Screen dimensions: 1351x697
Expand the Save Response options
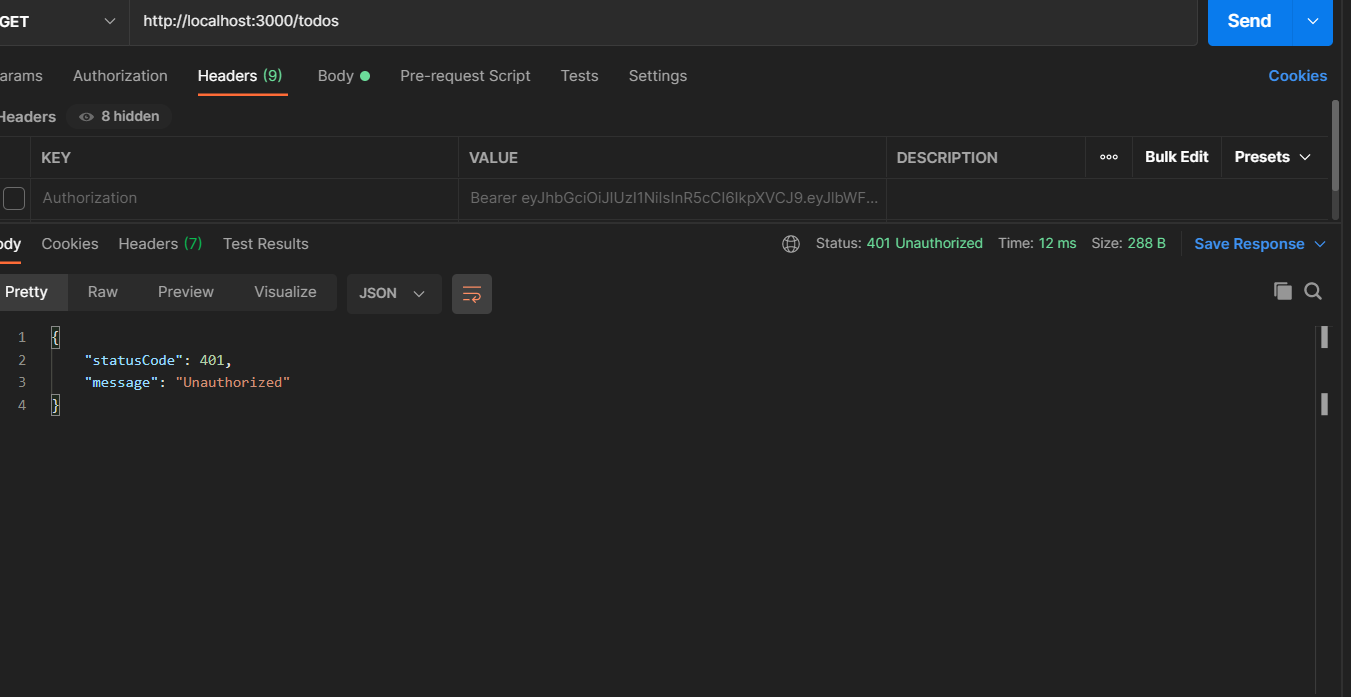pos(1321,243)
